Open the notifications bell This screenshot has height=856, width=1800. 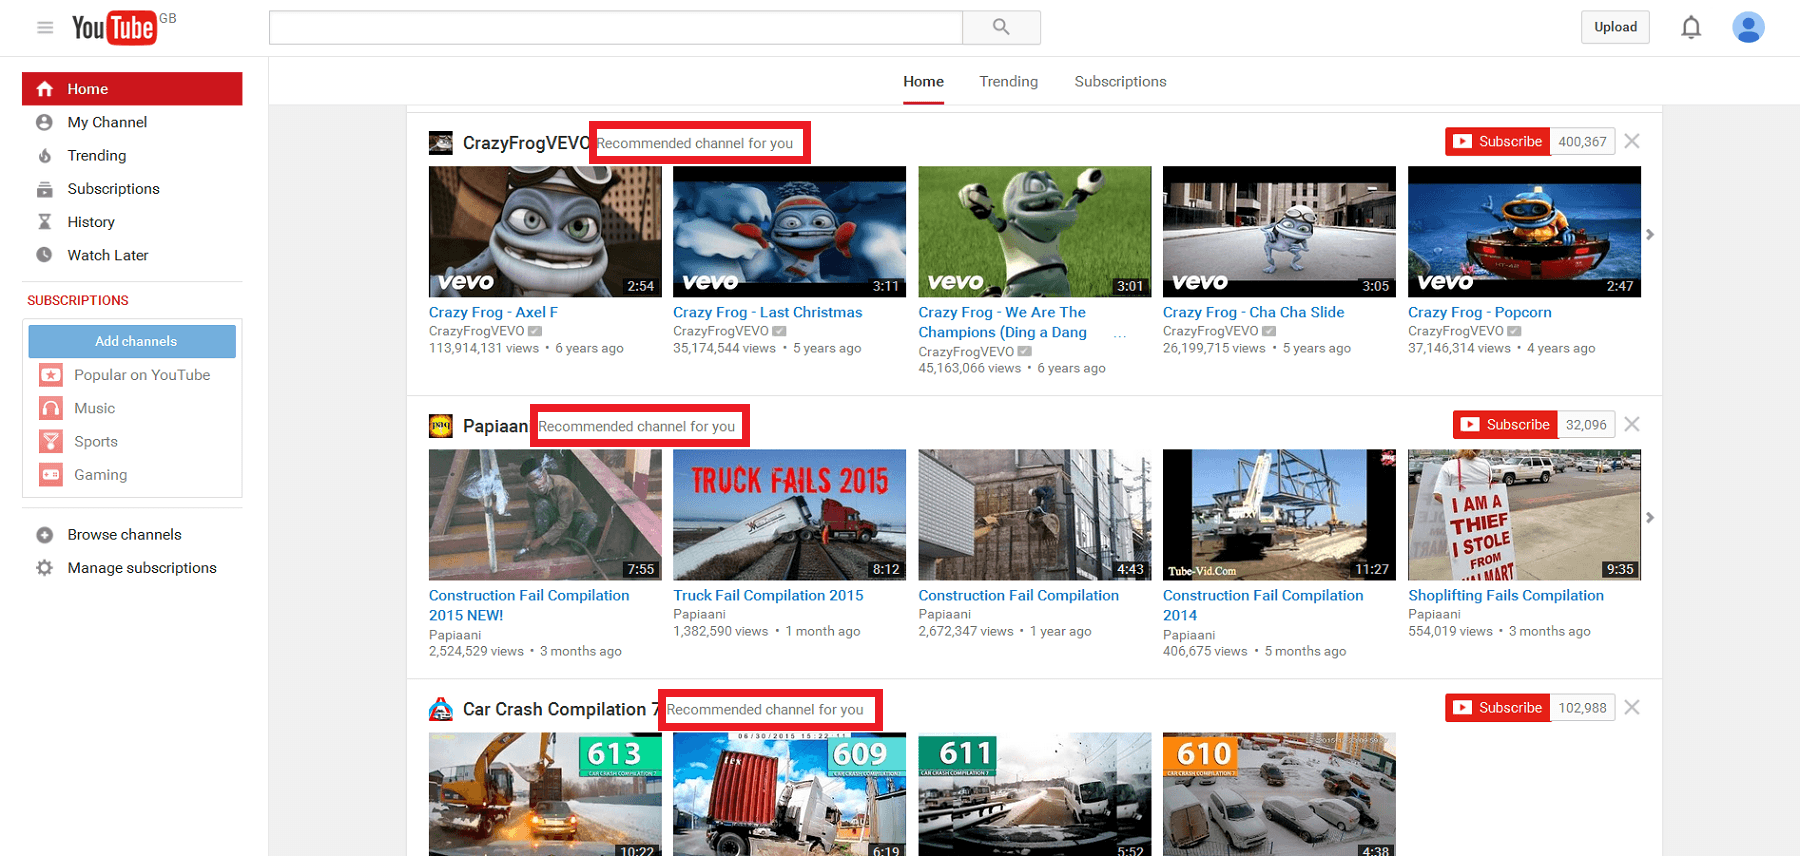point(1691,27)
